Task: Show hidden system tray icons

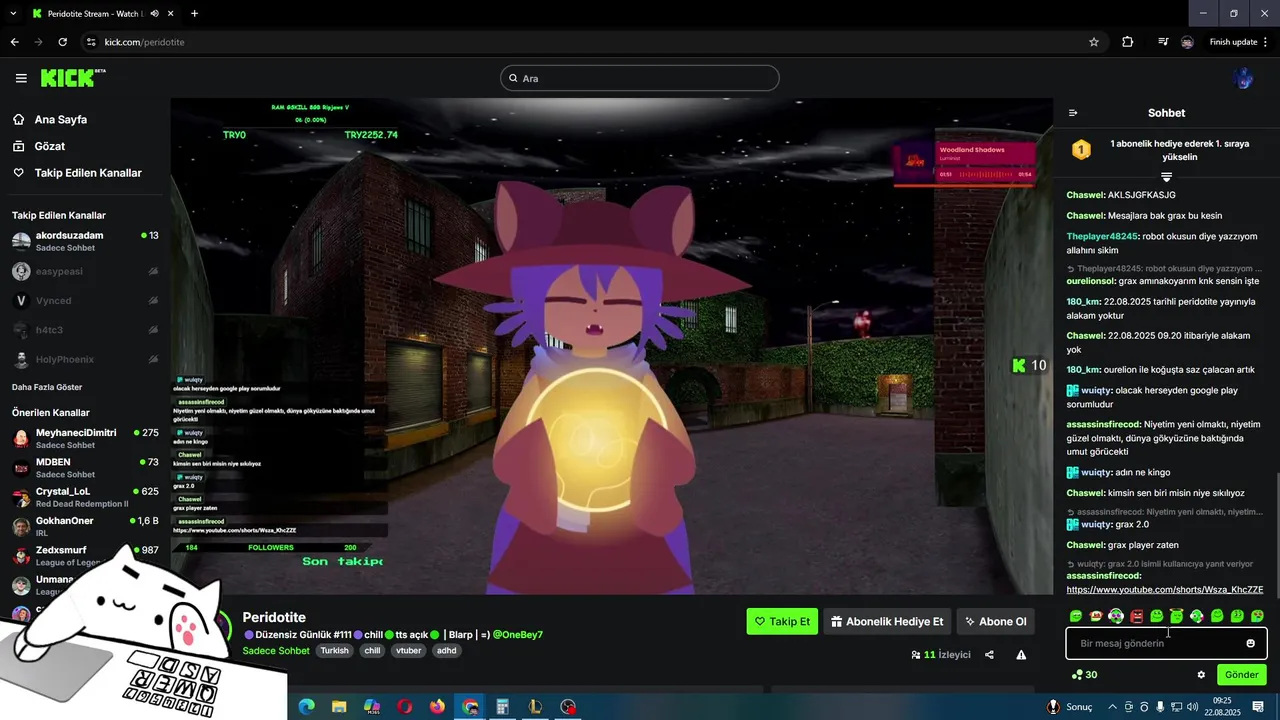Action: click(1112, 707)
